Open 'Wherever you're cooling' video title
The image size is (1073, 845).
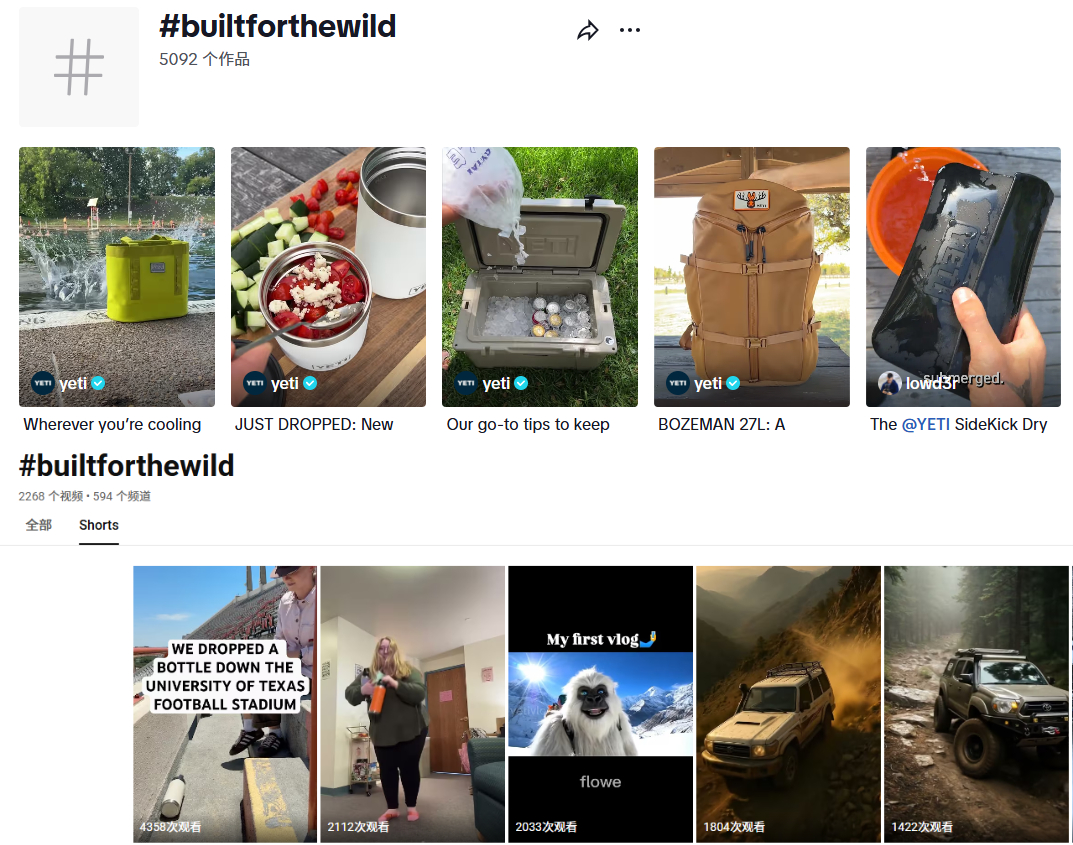pos(112,424)
